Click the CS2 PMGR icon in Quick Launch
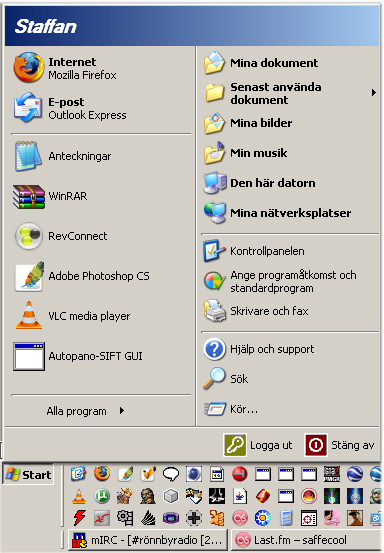 click(x=332, y=474)
